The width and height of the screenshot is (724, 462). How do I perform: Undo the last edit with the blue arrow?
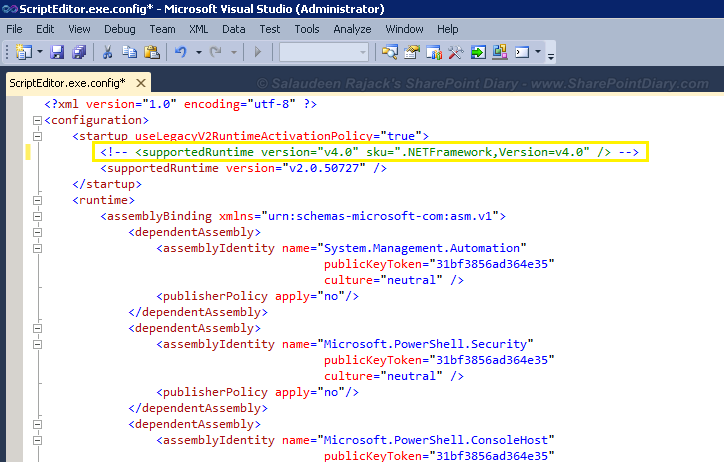click(x=181, y=52)
